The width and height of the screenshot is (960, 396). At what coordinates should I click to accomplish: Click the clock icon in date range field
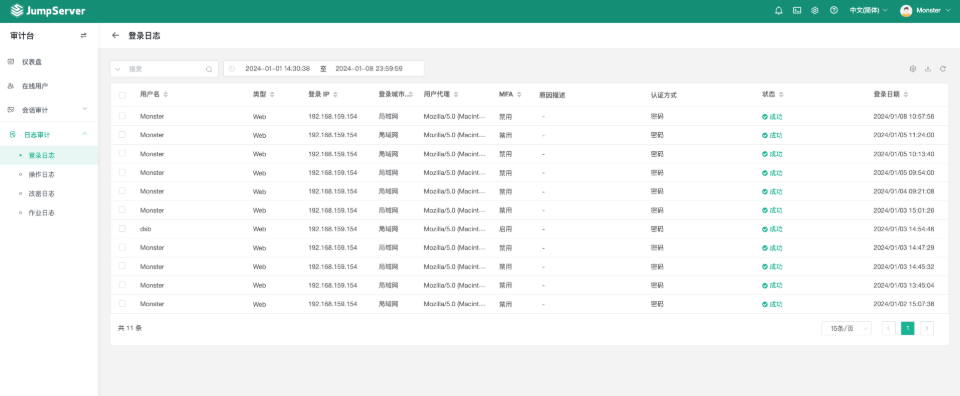(231, 69)
